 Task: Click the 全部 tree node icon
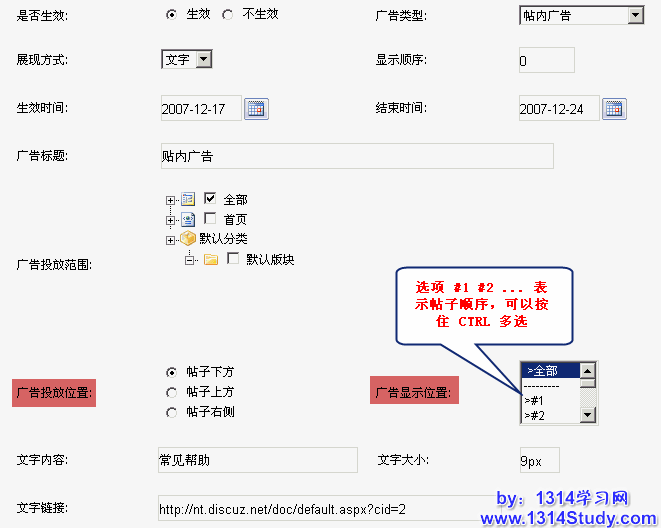pos(188,200)
